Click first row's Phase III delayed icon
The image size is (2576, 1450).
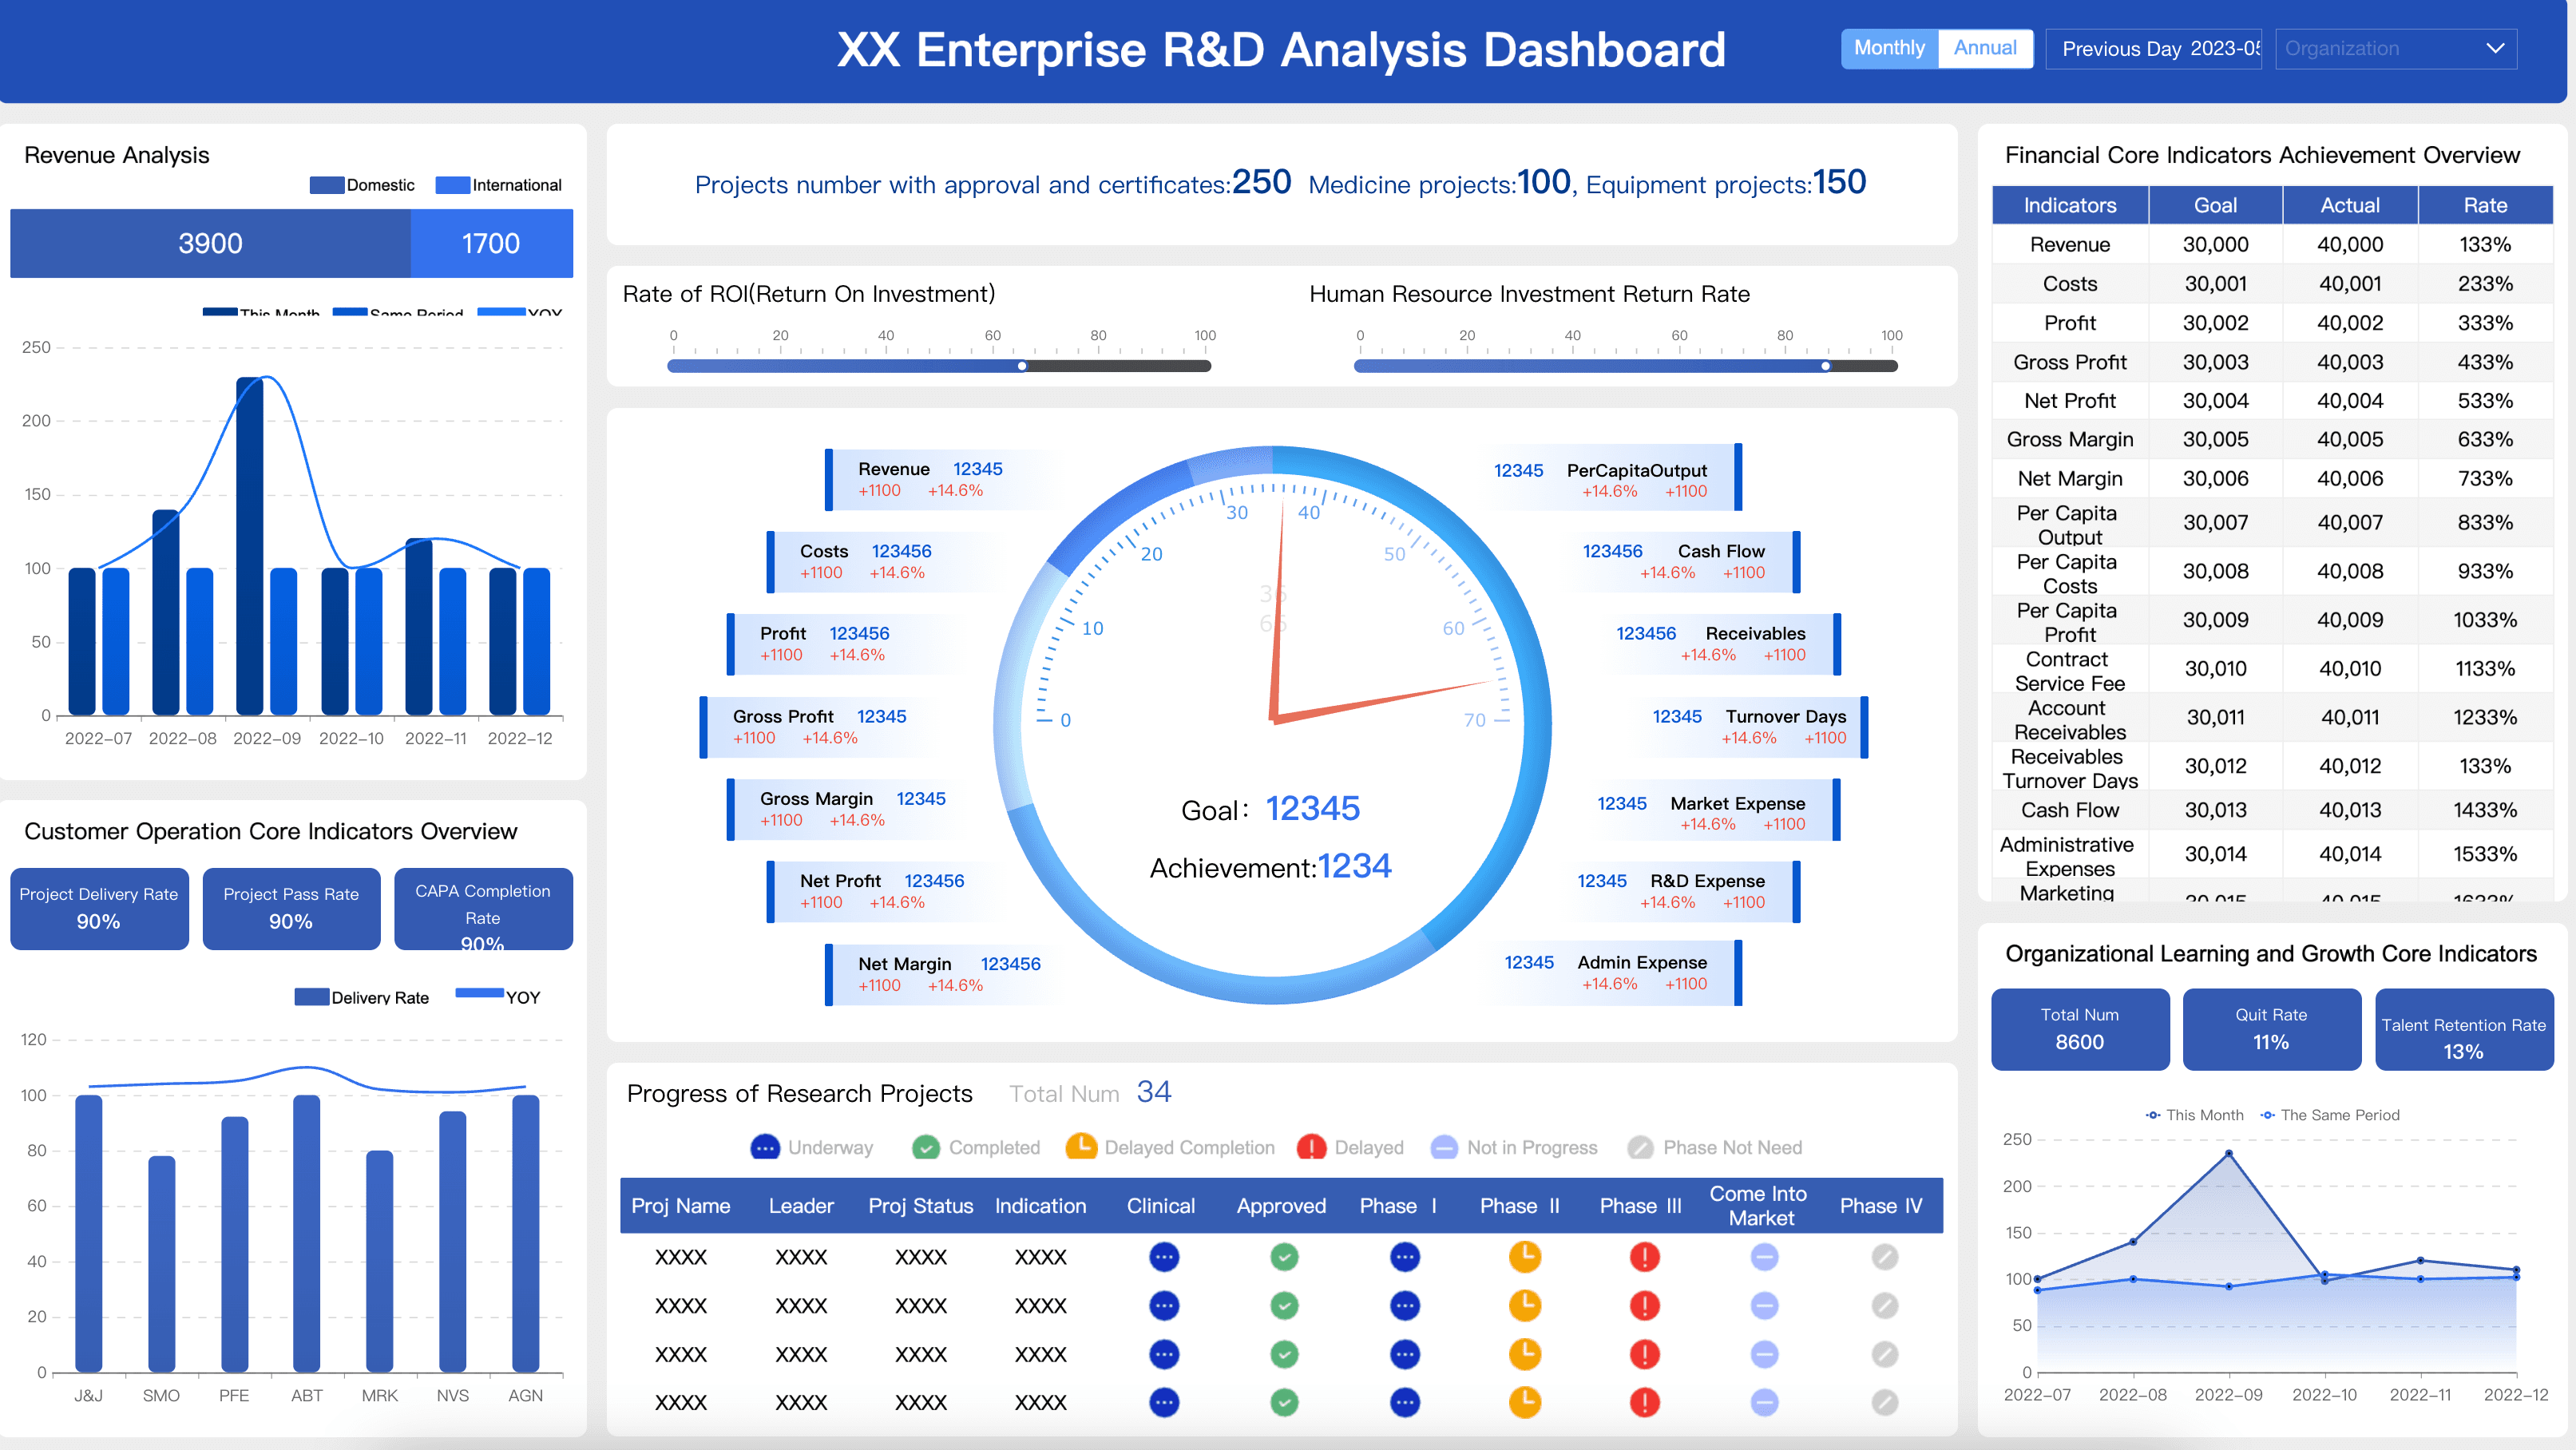click(x=1644, y=1256)
